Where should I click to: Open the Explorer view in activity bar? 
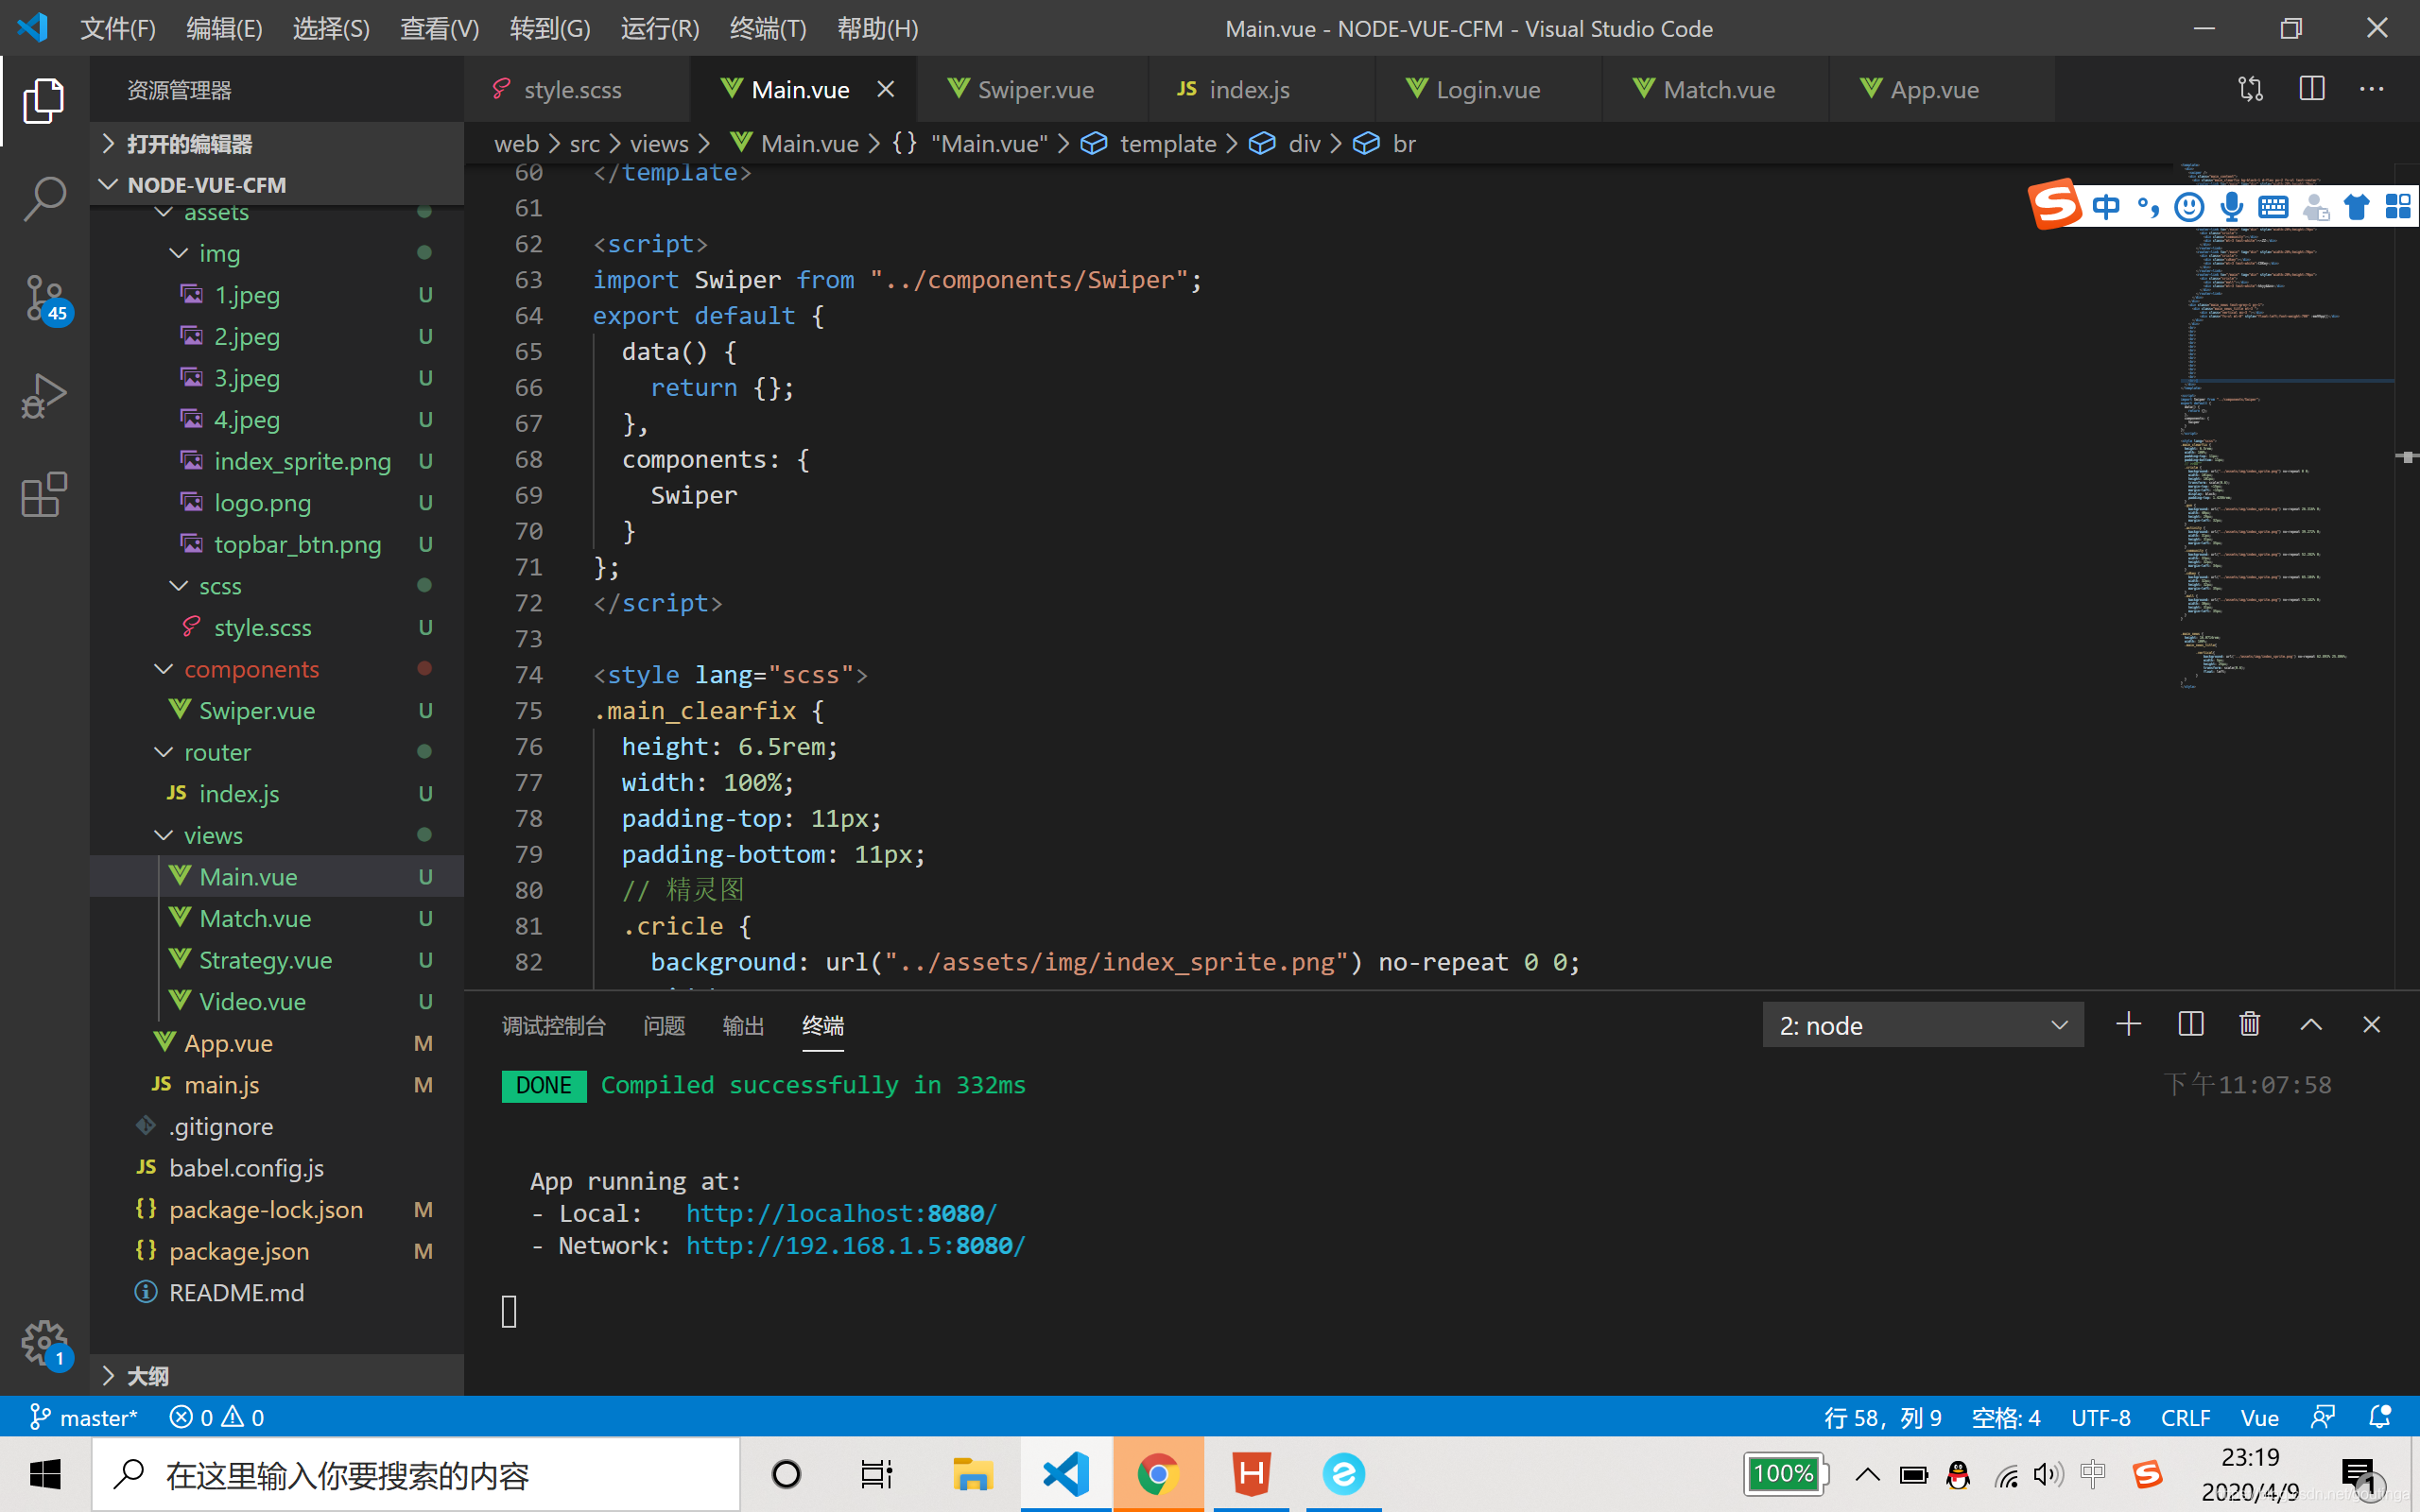[x=44, y=100]
